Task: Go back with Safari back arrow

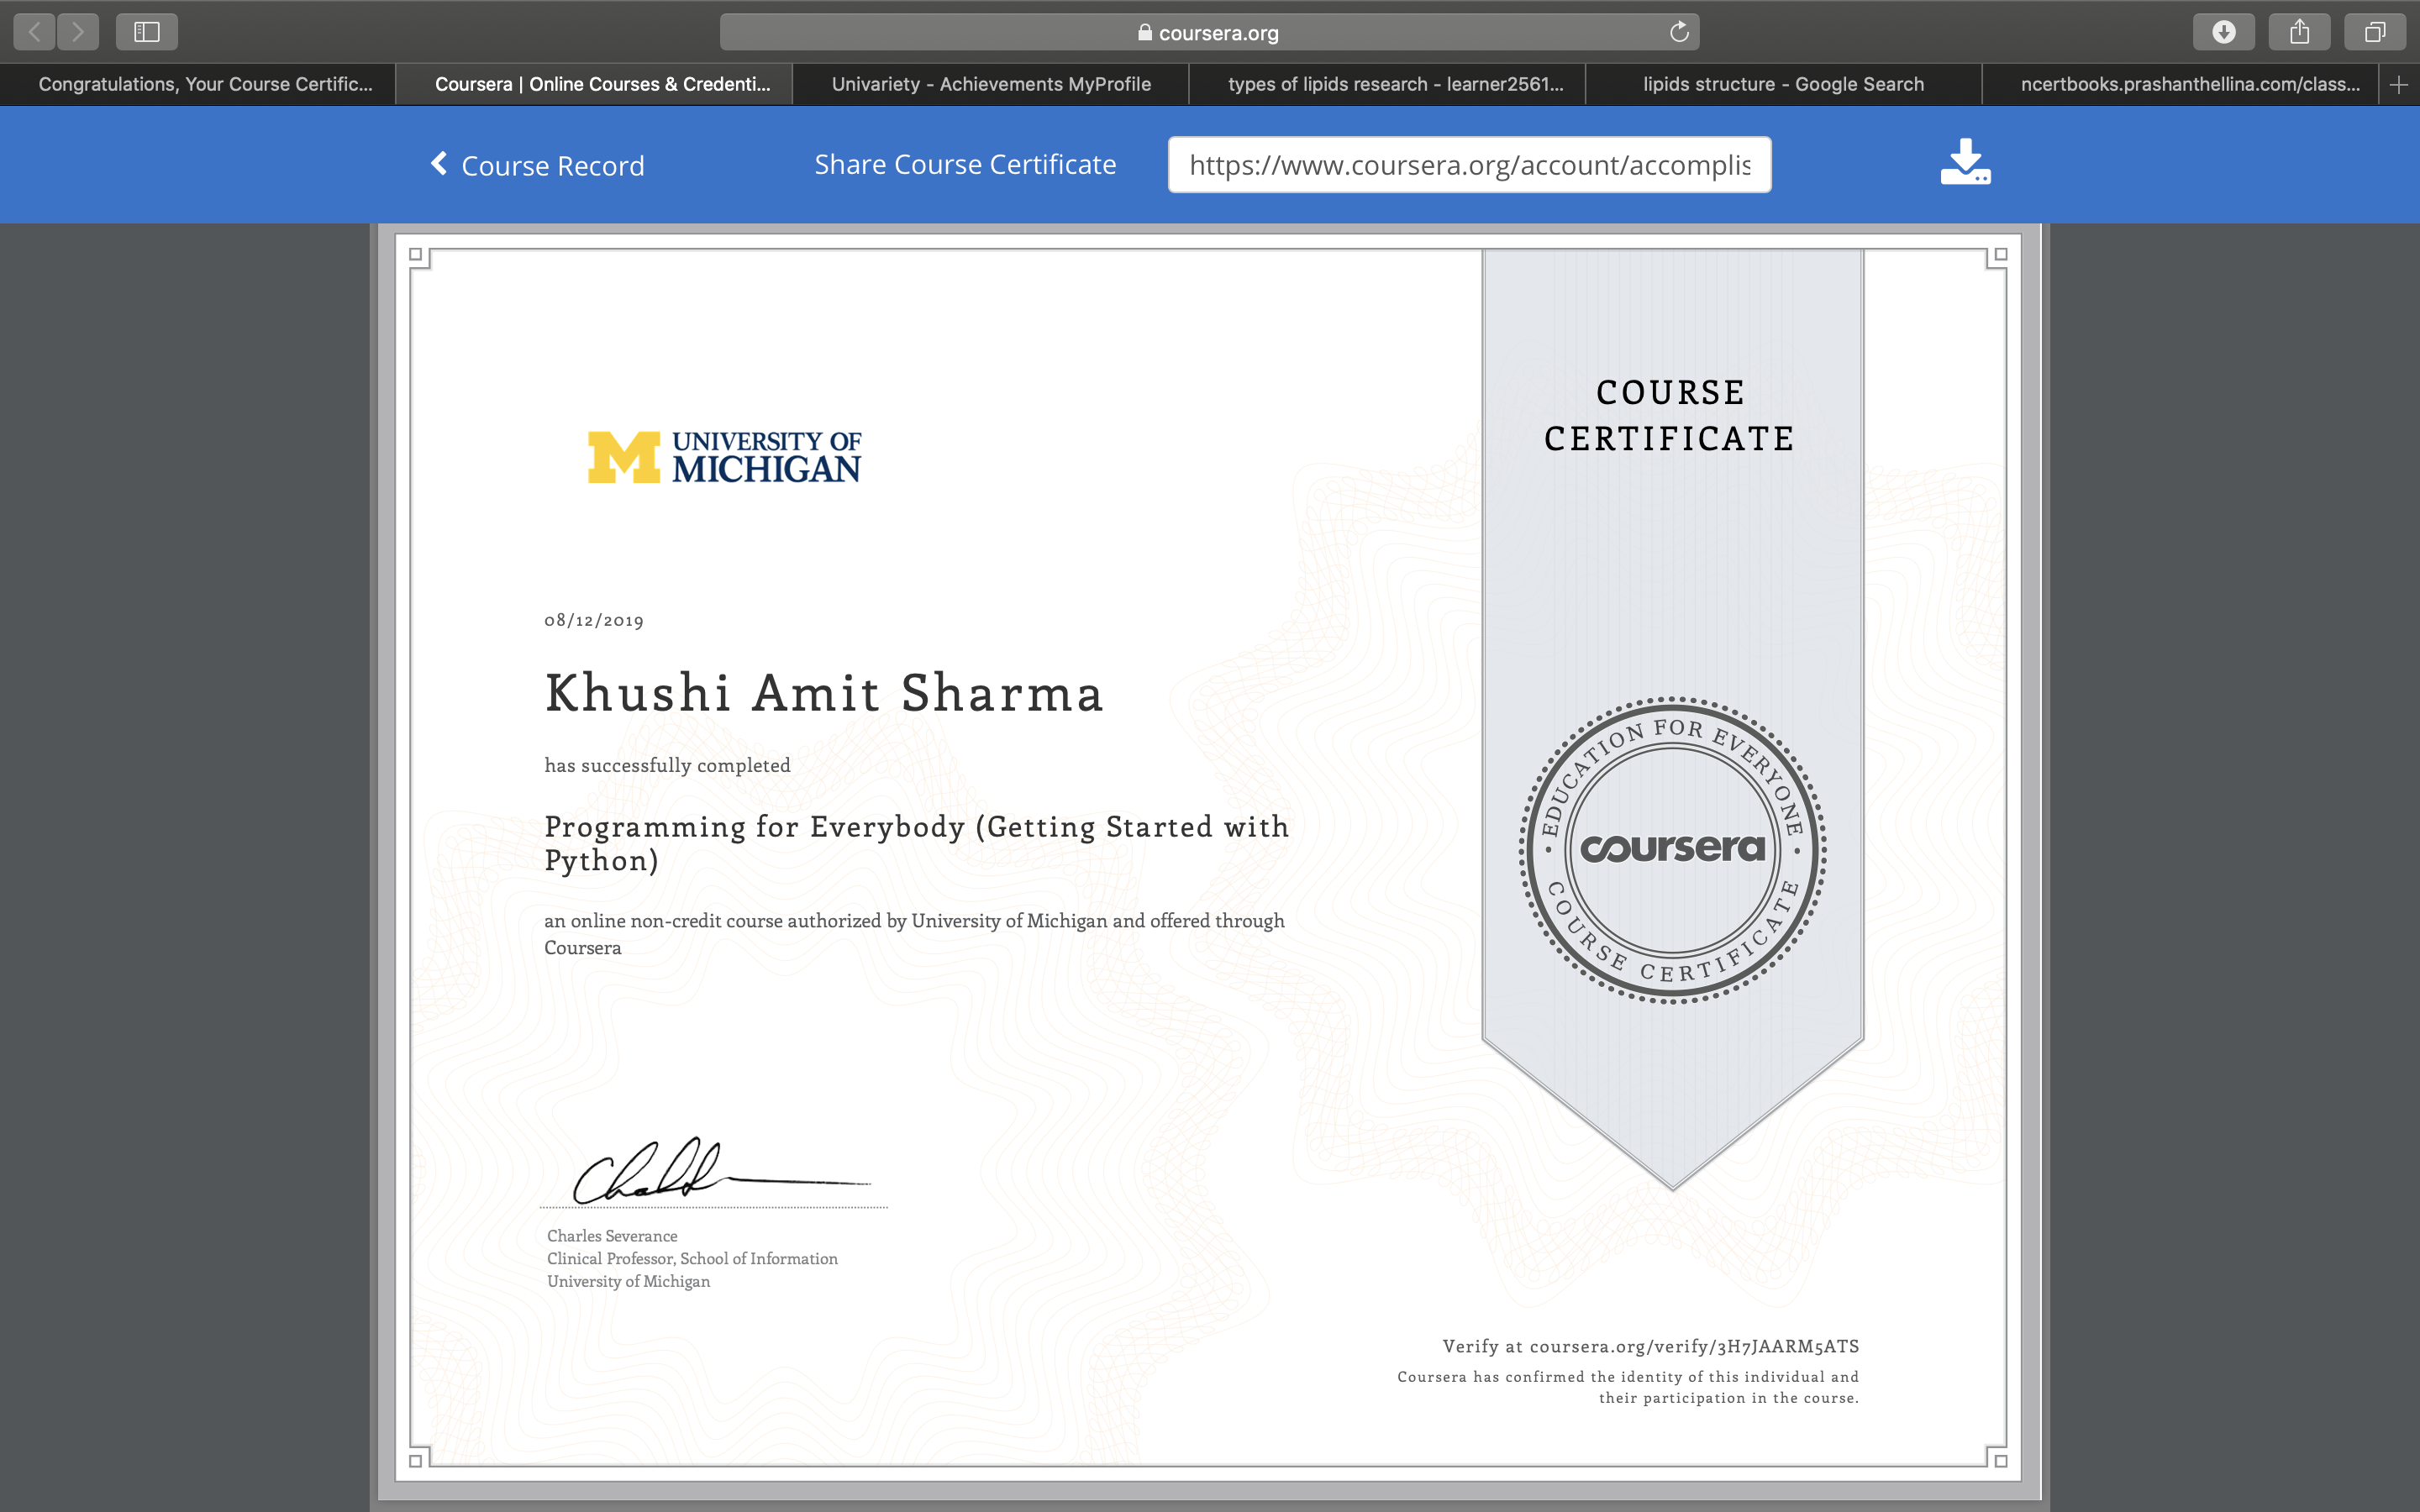Action: click(34, 32)
